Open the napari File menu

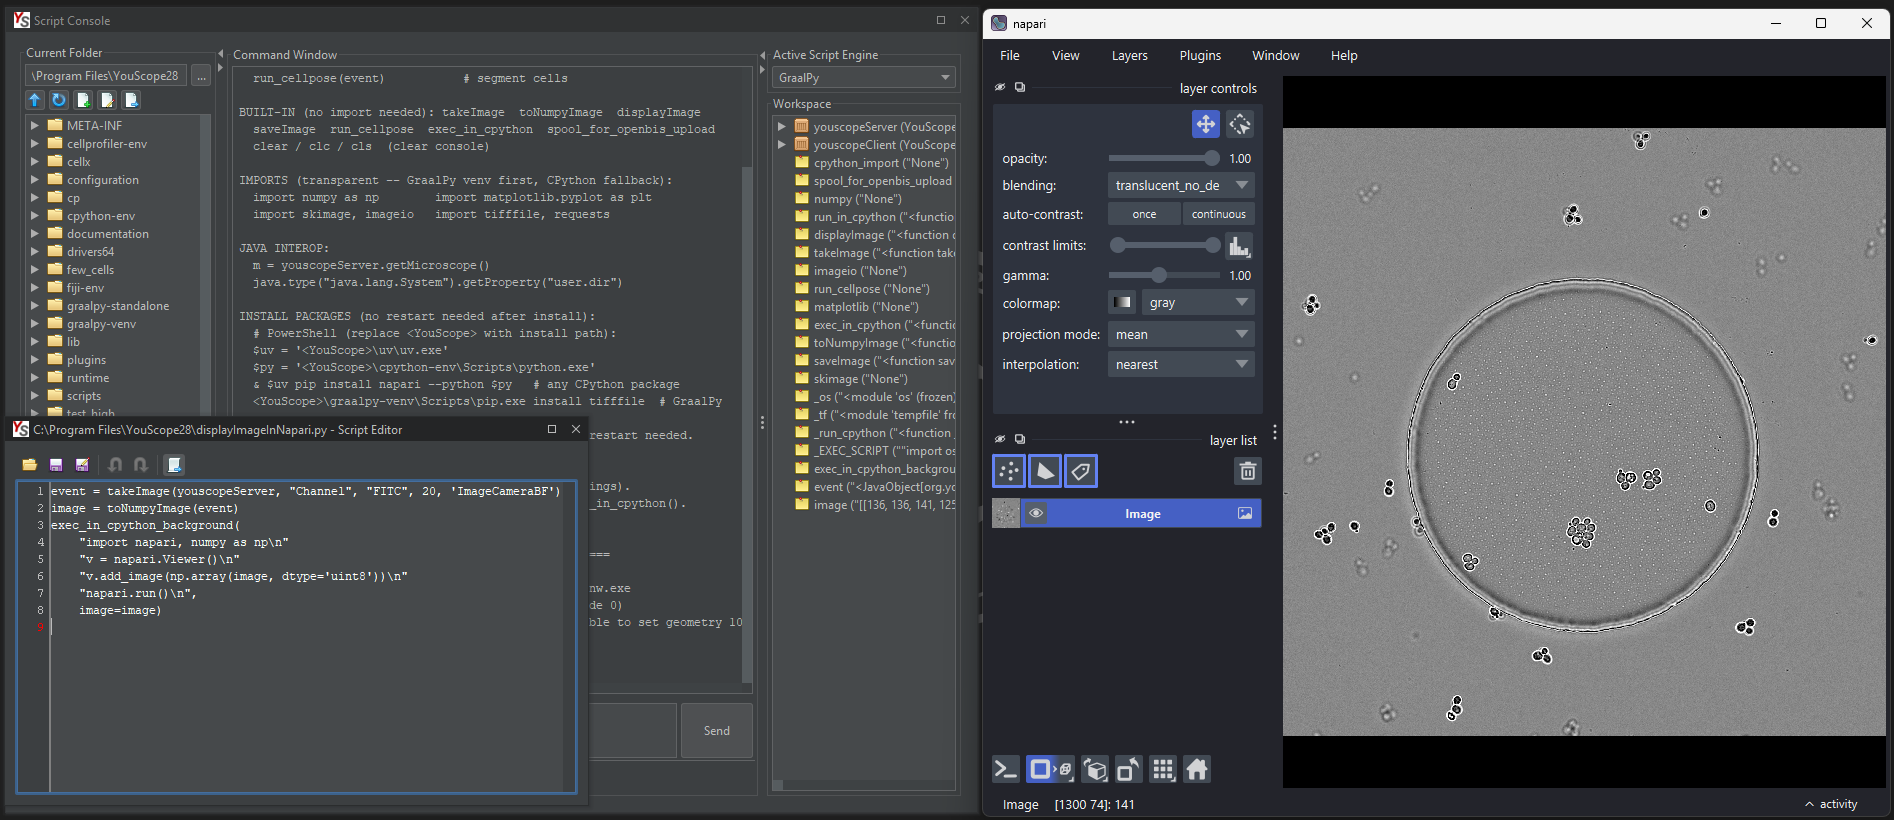(x=1010, y=56)
